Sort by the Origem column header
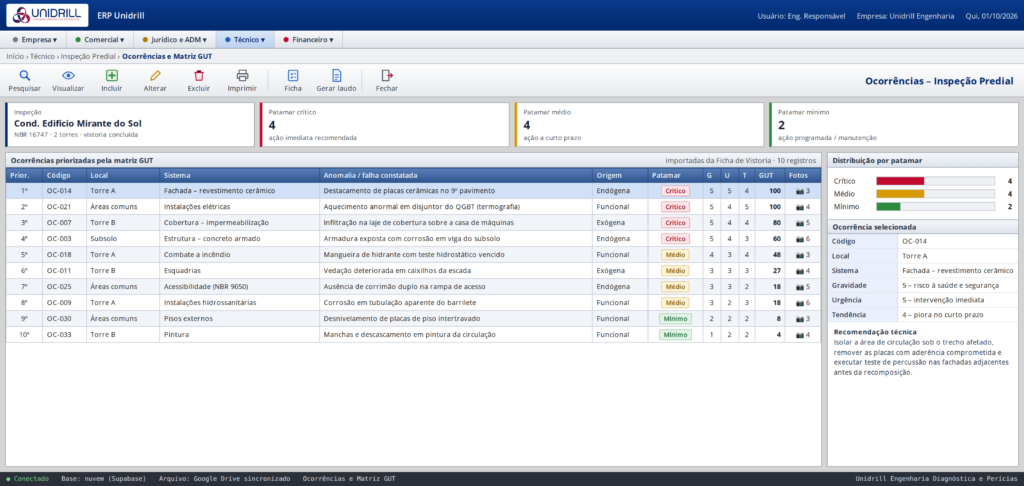This screenshot has width=1024, height=486. point(620,175)
